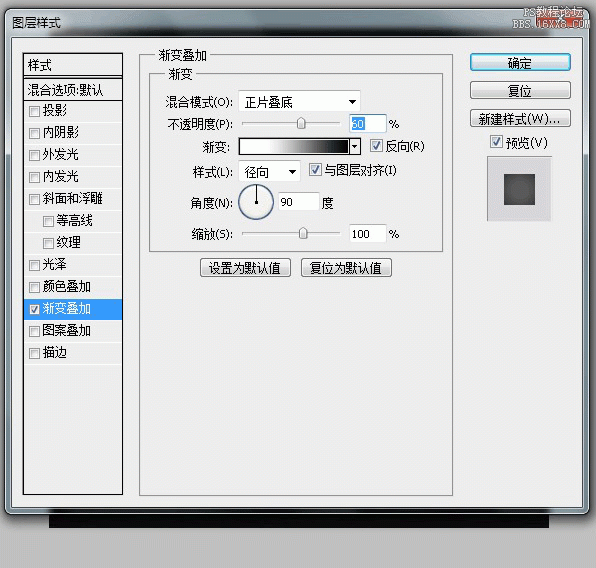The width and height of the screenshot is (596, 568).
Task: Click the 不透明度 opacity slider handle
Action: click(x=301, y=123)
